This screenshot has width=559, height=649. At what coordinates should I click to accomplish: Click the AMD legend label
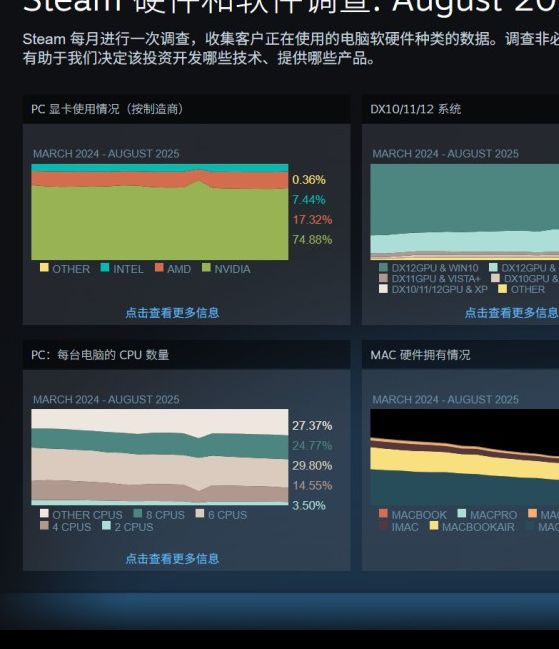pos(179,269)
